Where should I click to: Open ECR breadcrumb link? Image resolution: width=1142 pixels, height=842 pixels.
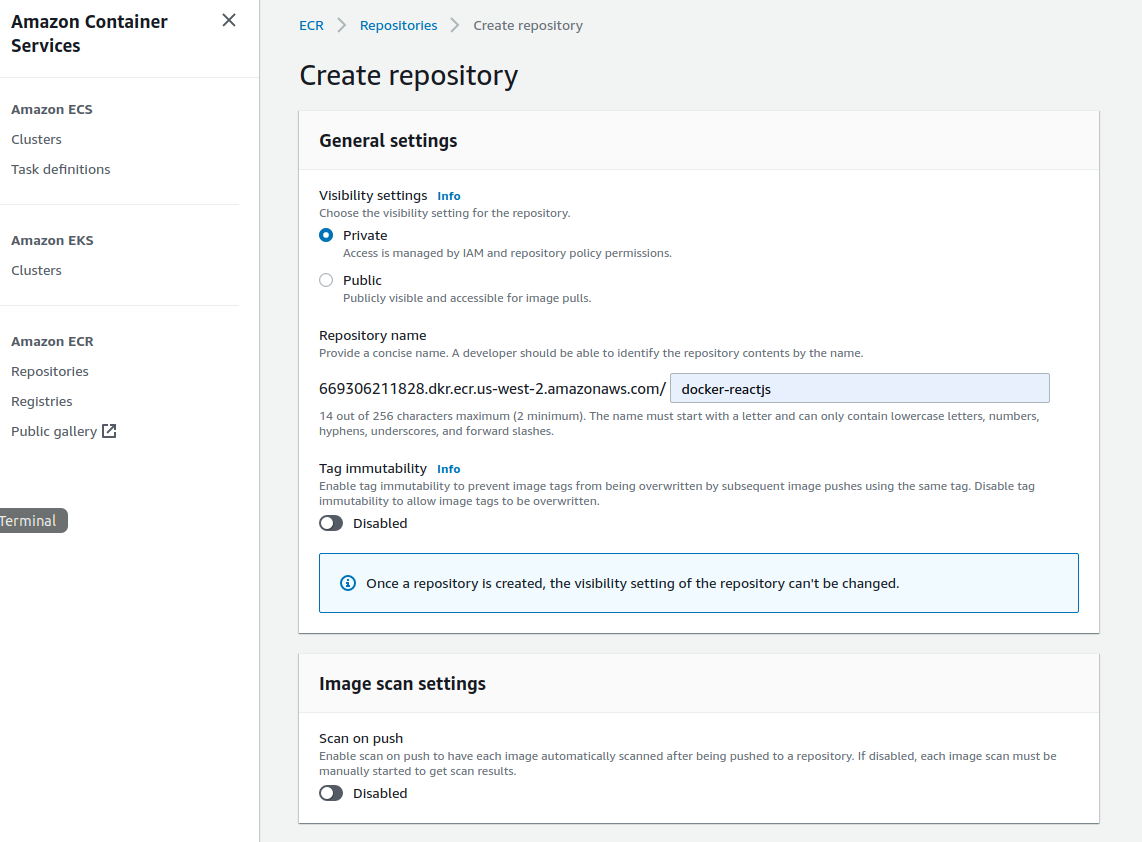tap(311, 26)
